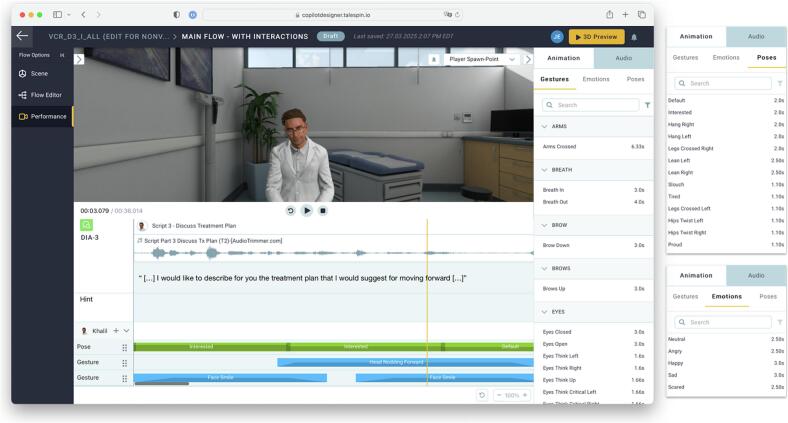Click the restart playback icon
The image size is (788, 423).
[291, 211]
